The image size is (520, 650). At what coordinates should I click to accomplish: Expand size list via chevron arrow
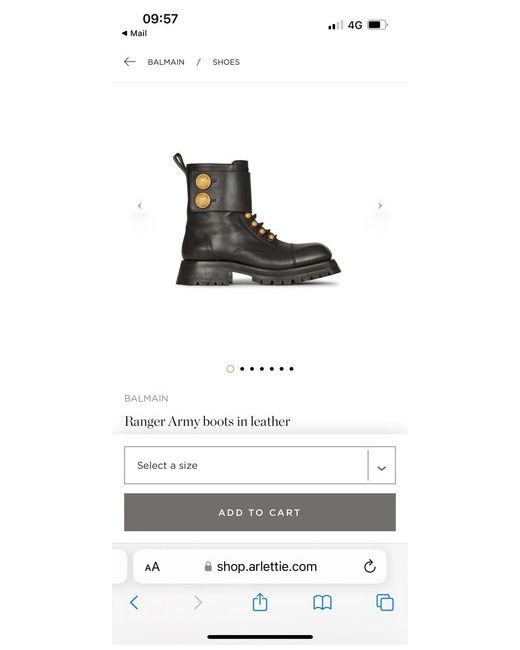381,468
